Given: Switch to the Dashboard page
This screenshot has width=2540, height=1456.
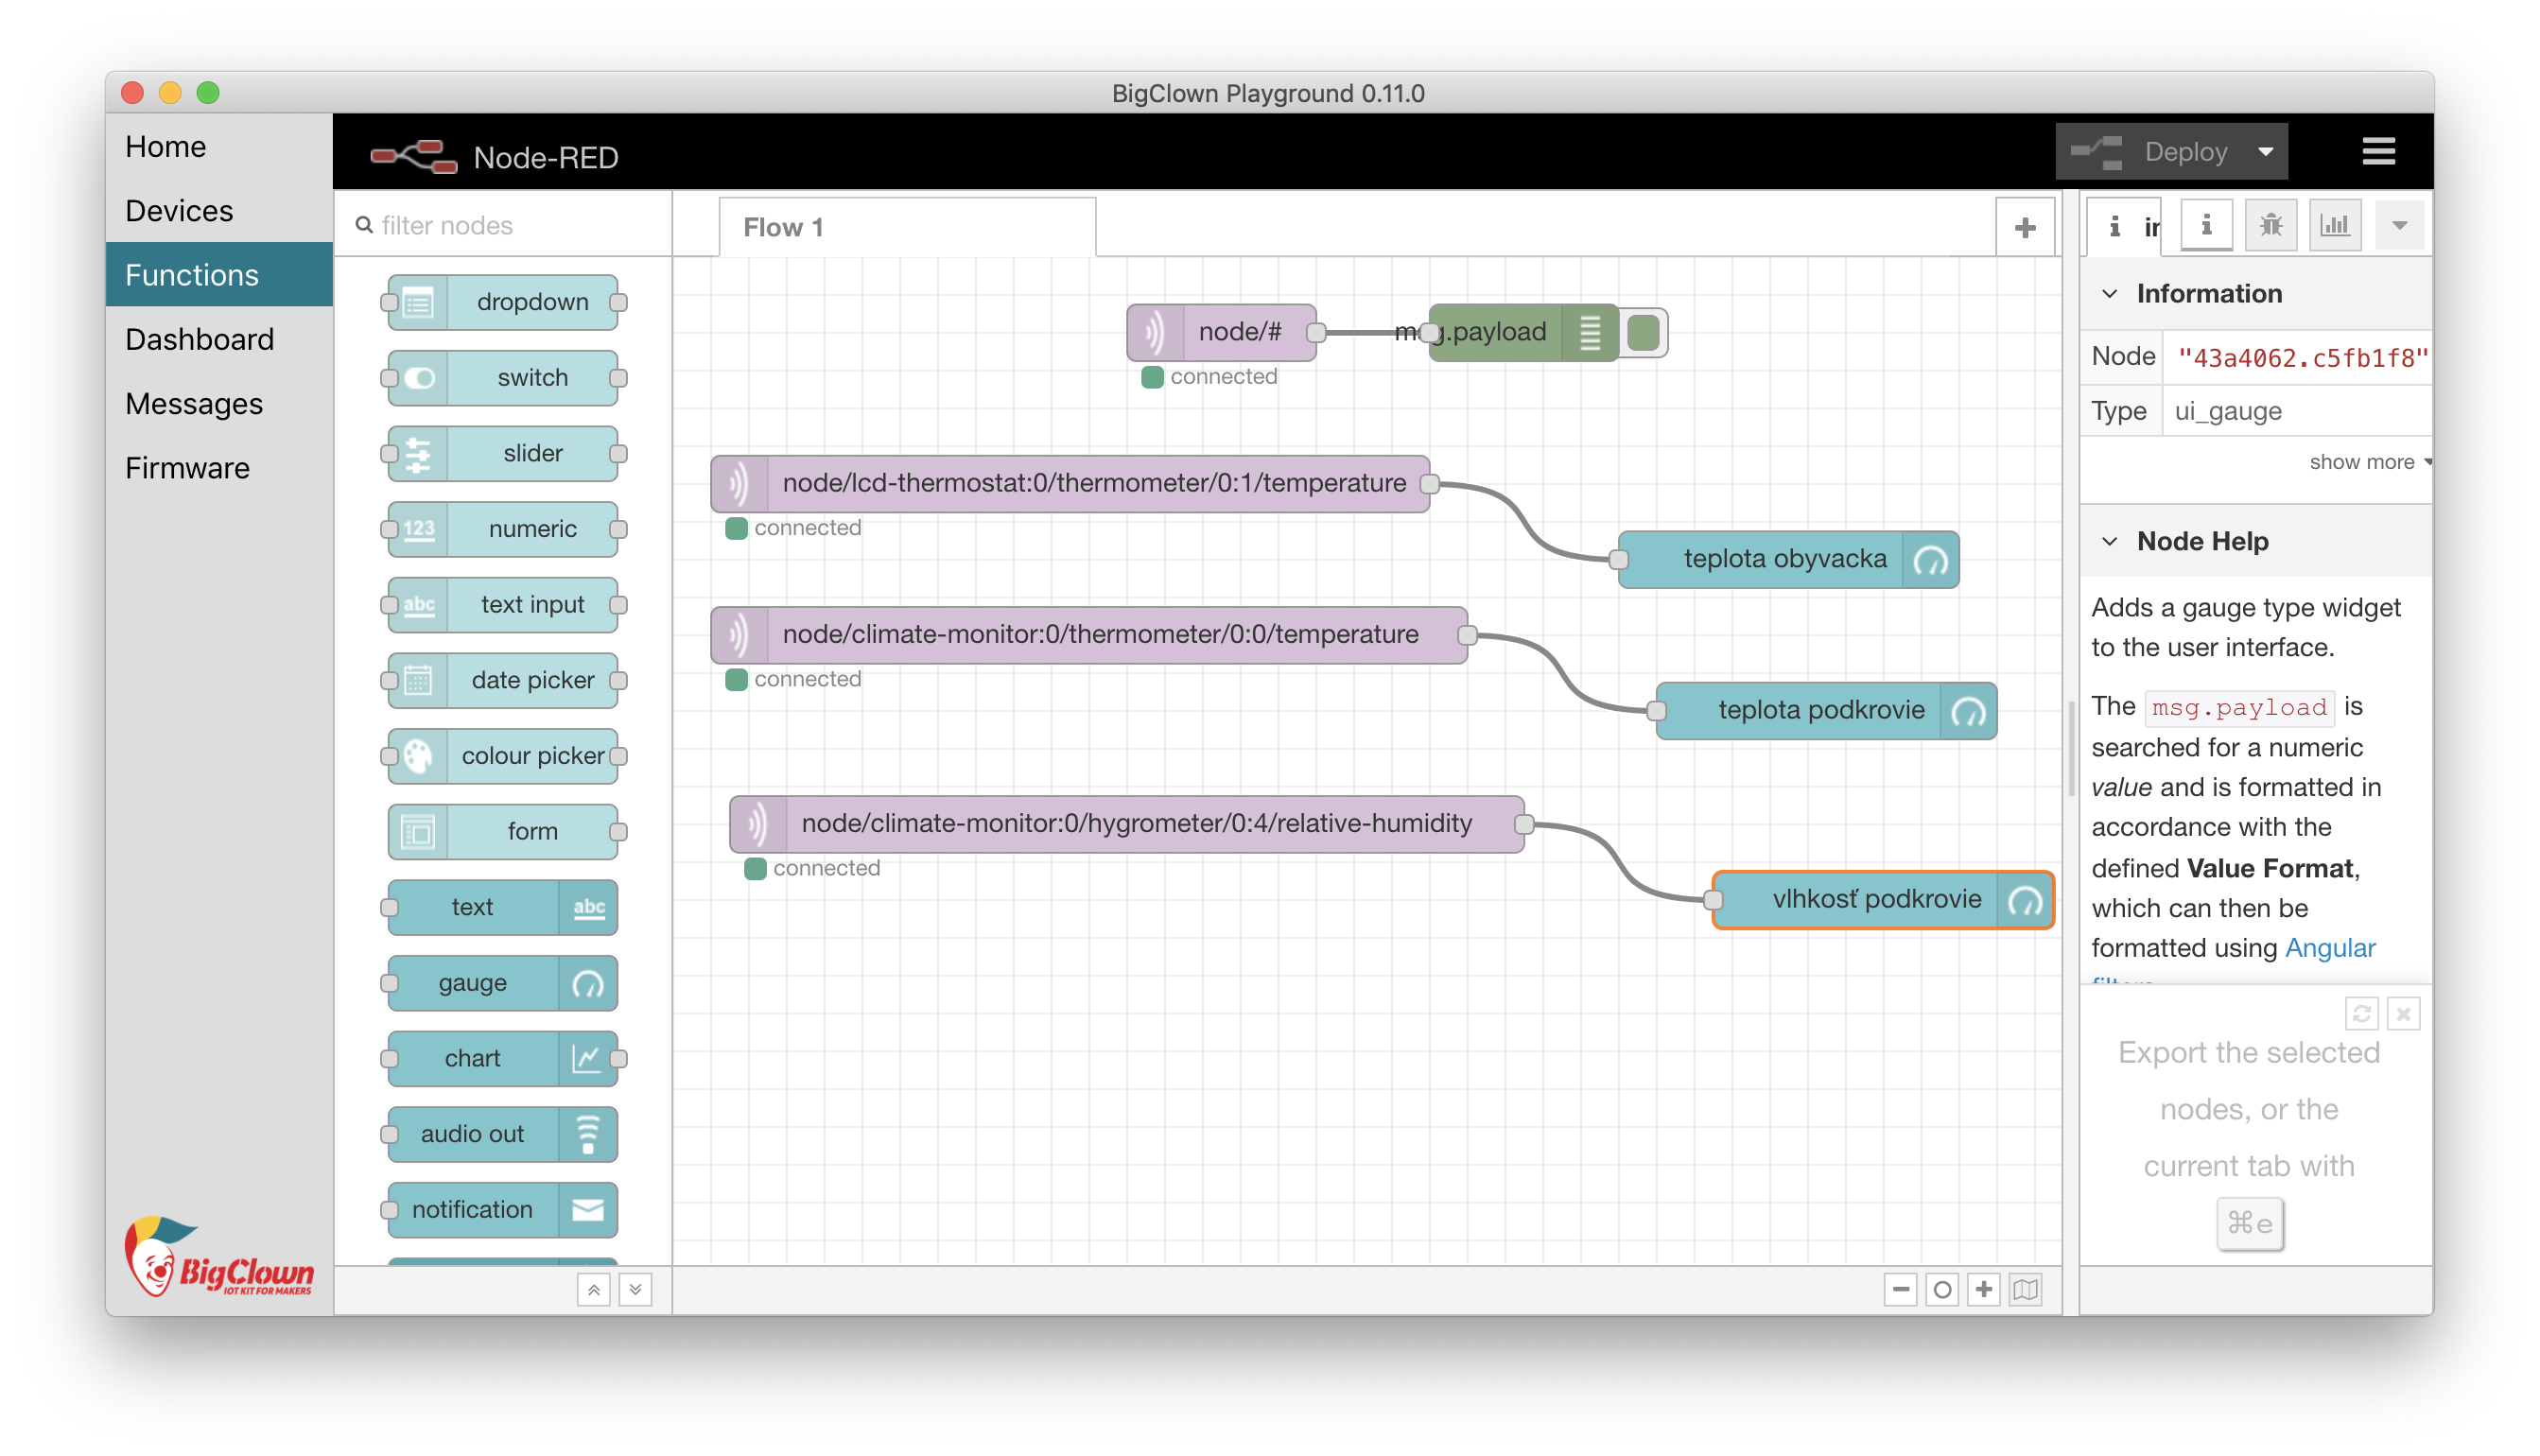Looking at the screenshot, I should point(199,339).
